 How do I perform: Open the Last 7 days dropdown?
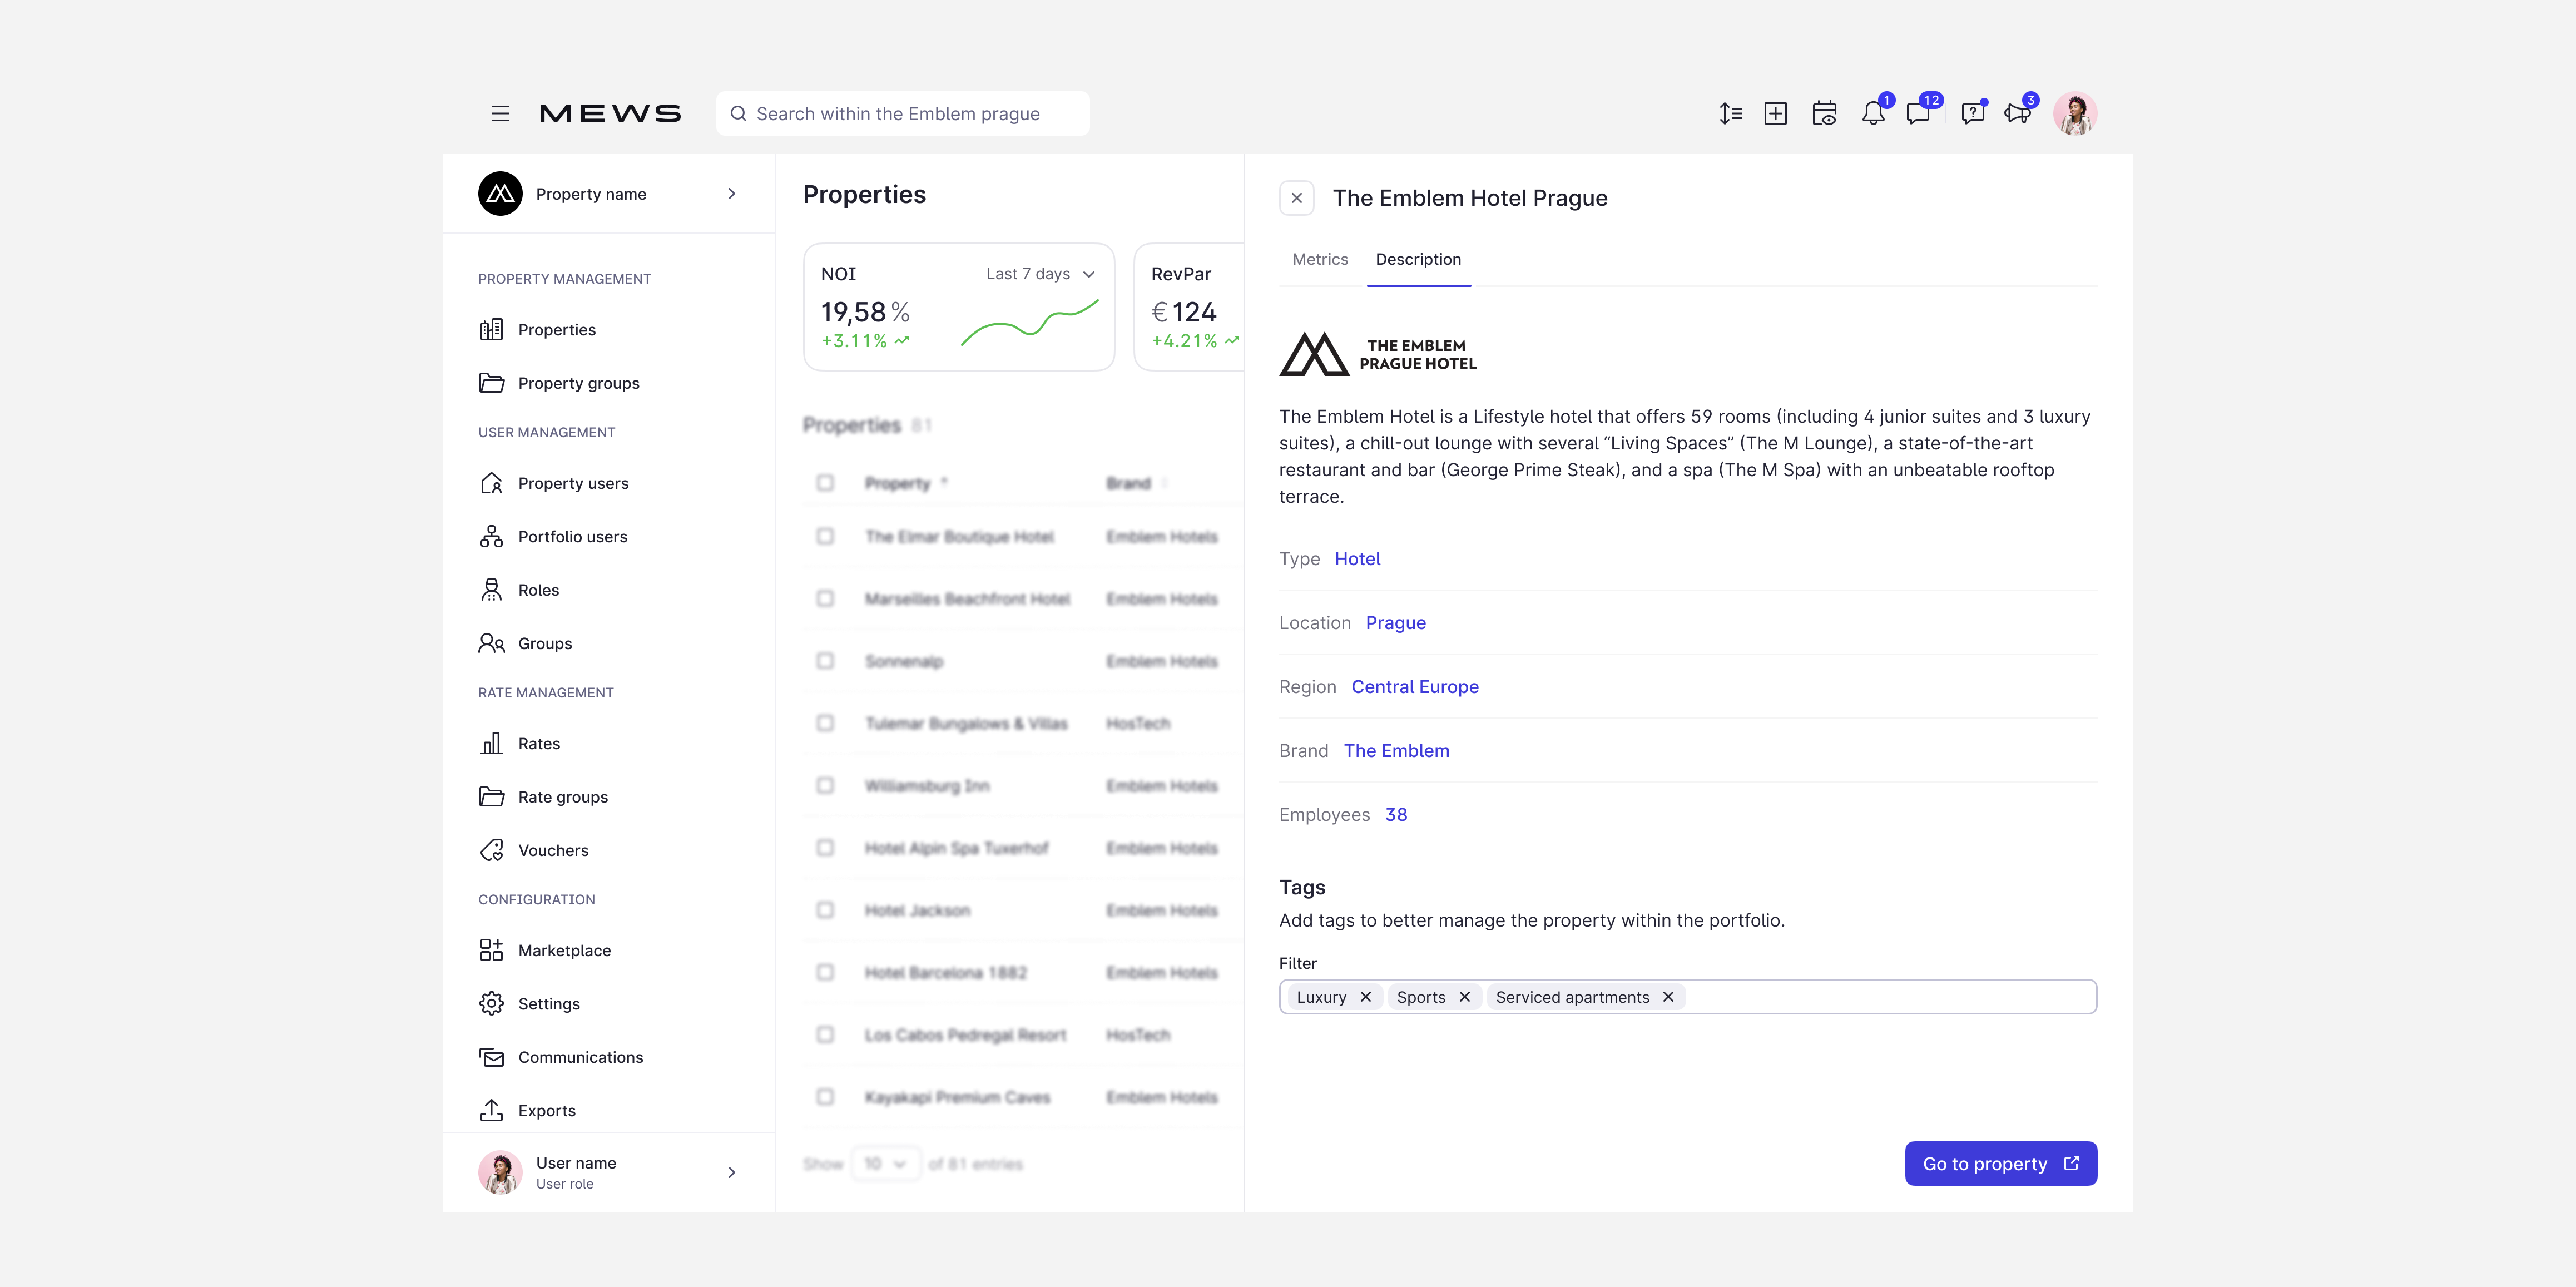click(x=1040, y=274)
